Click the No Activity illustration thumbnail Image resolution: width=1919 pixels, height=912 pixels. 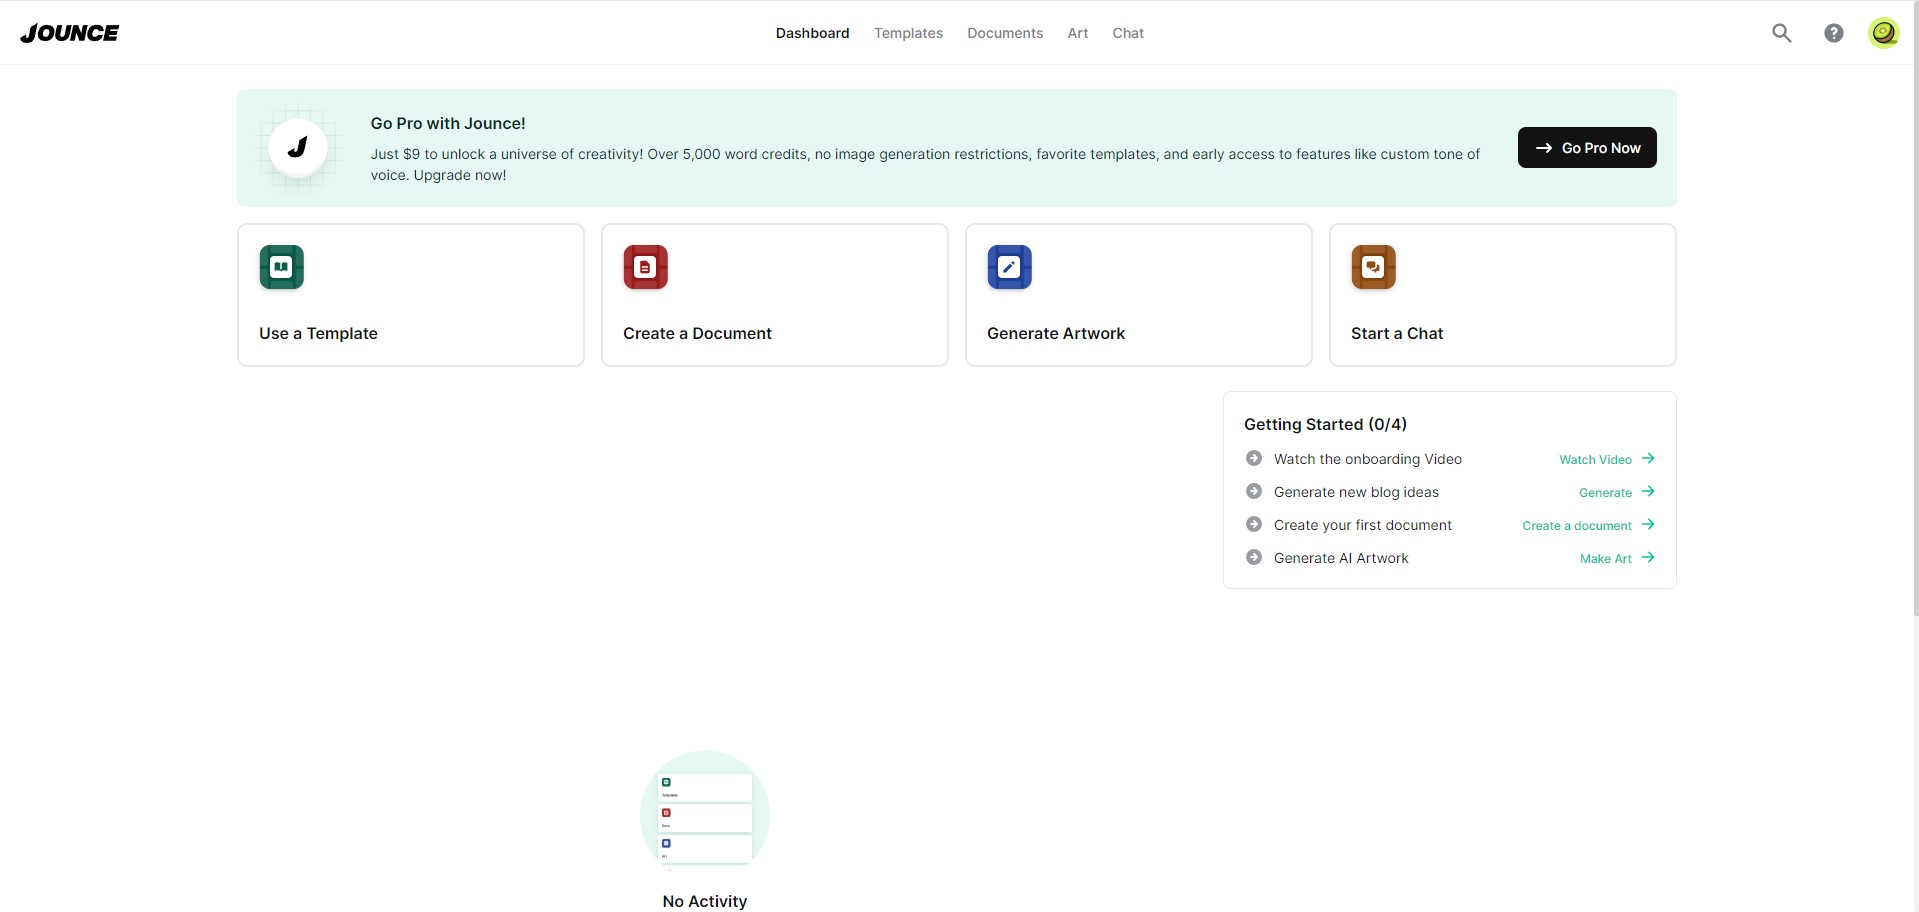(x=705, y=815)
